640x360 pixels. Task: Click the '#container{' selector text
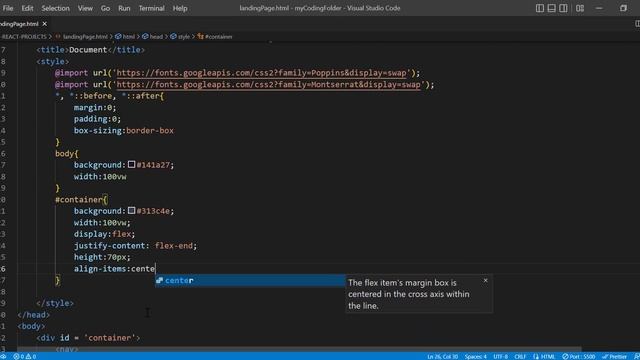coord(81,200)
